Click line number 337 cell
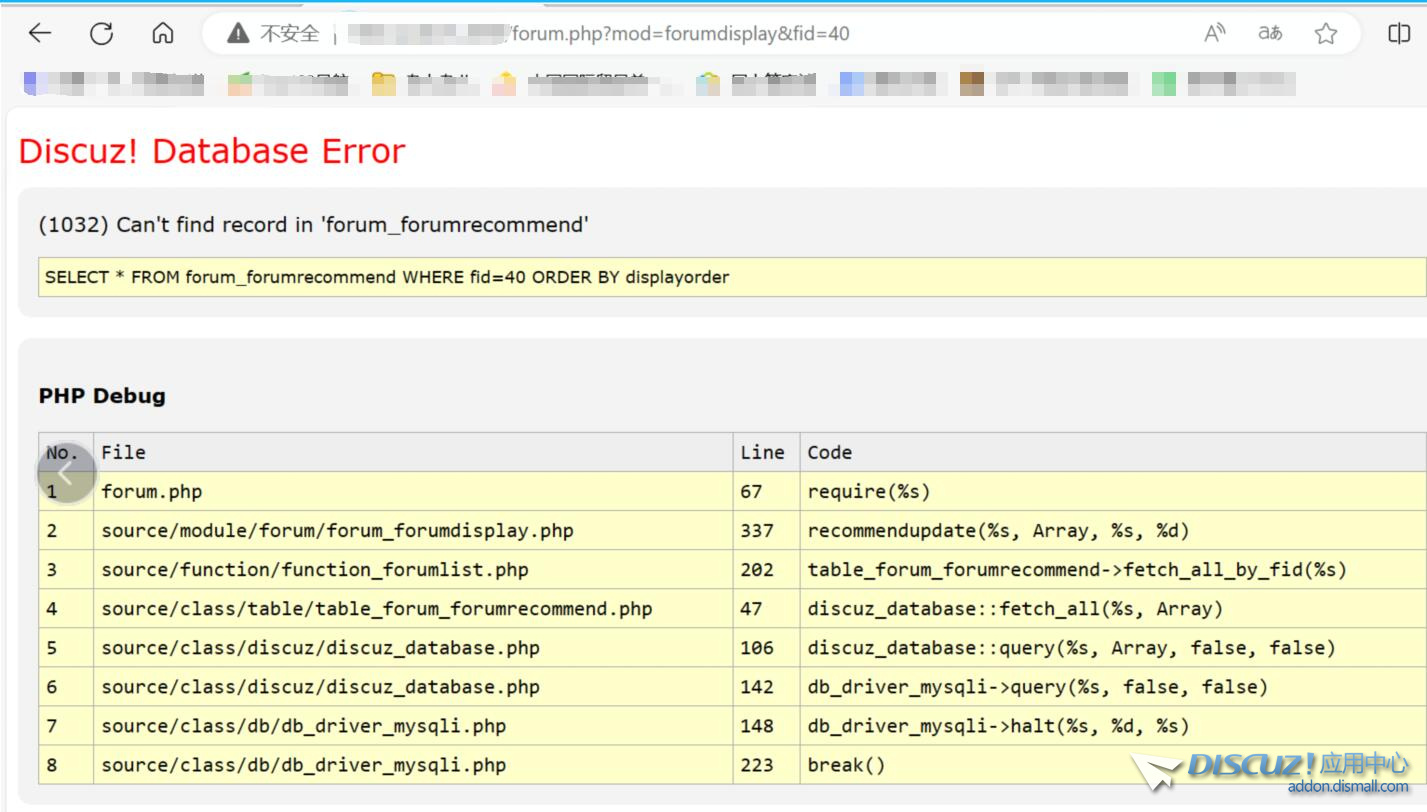 766,530
